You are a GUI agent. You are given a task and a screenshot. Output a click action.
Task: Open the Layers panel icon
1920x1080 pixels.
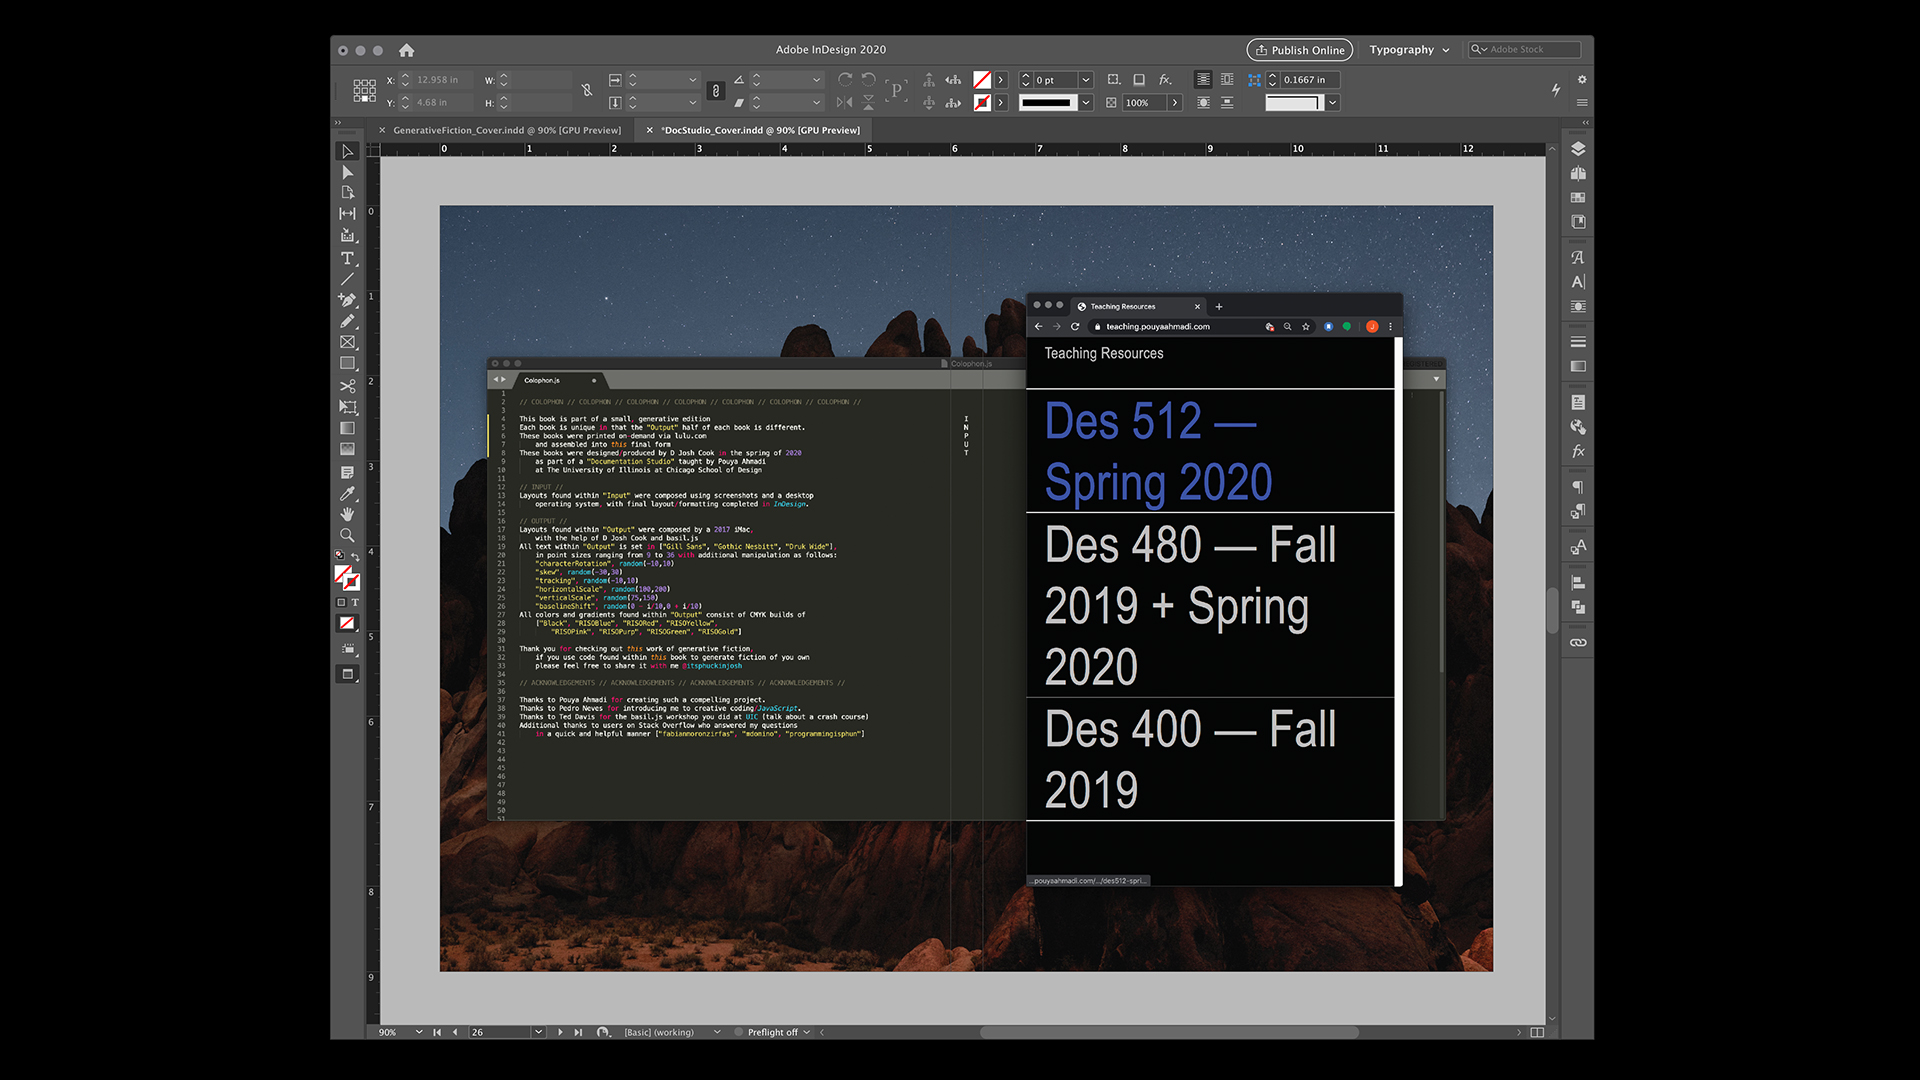coord(1578,149)
